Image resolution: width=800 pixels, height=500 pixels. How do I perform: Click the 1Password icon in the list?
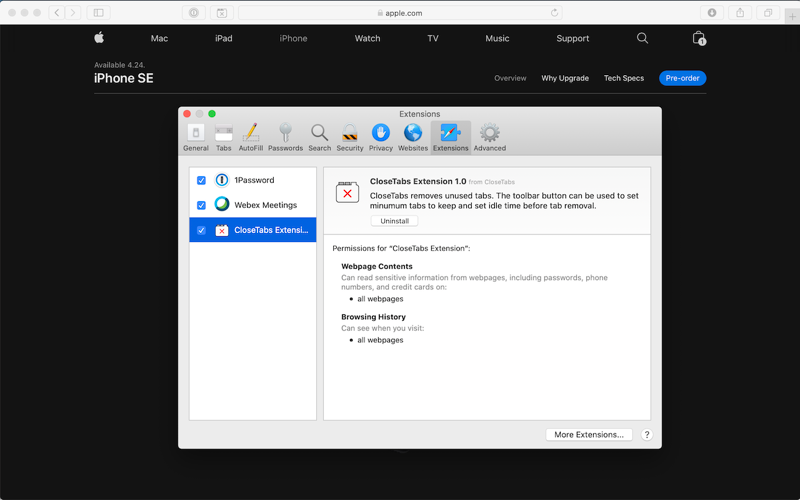pos(221,180)
